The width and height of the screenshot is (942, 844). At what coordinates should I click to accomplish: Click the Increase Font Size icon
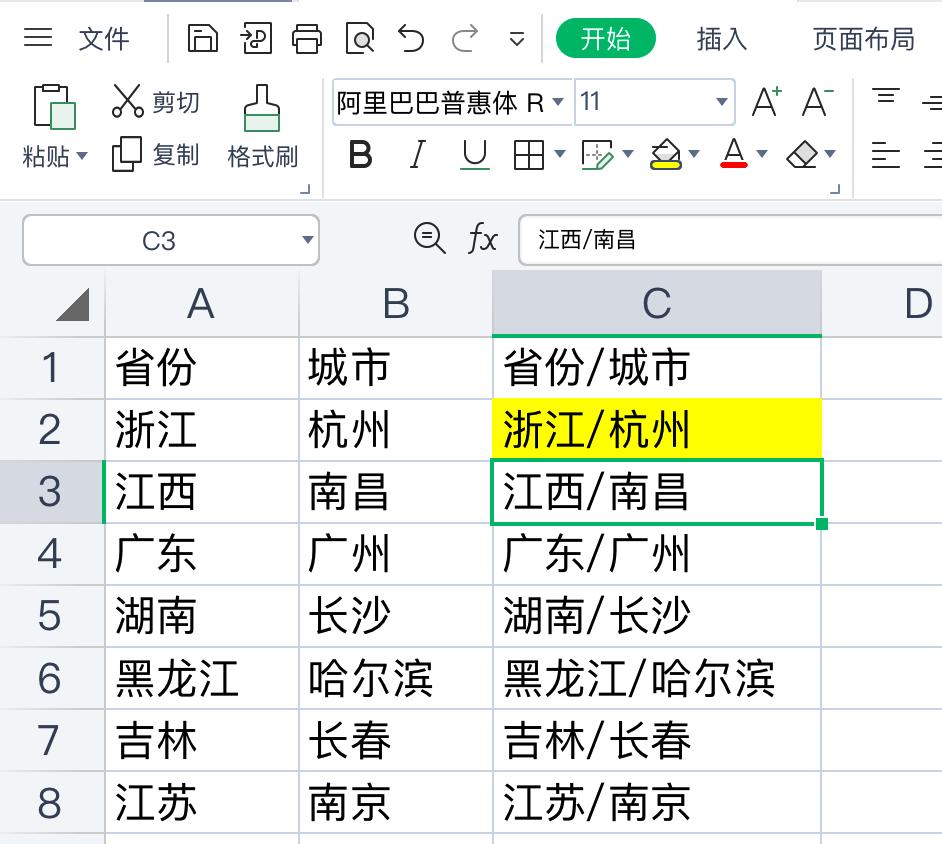[764, 101]
